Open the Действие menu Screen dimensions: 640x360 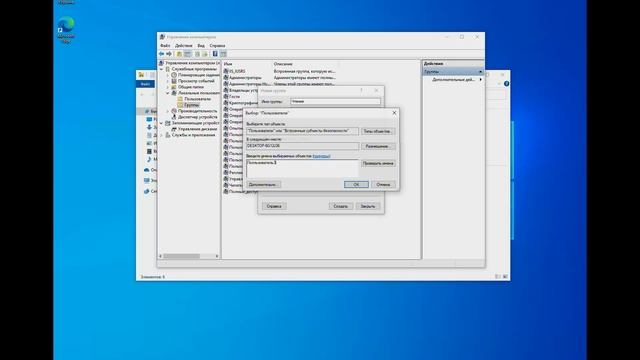tap(183, 46)
